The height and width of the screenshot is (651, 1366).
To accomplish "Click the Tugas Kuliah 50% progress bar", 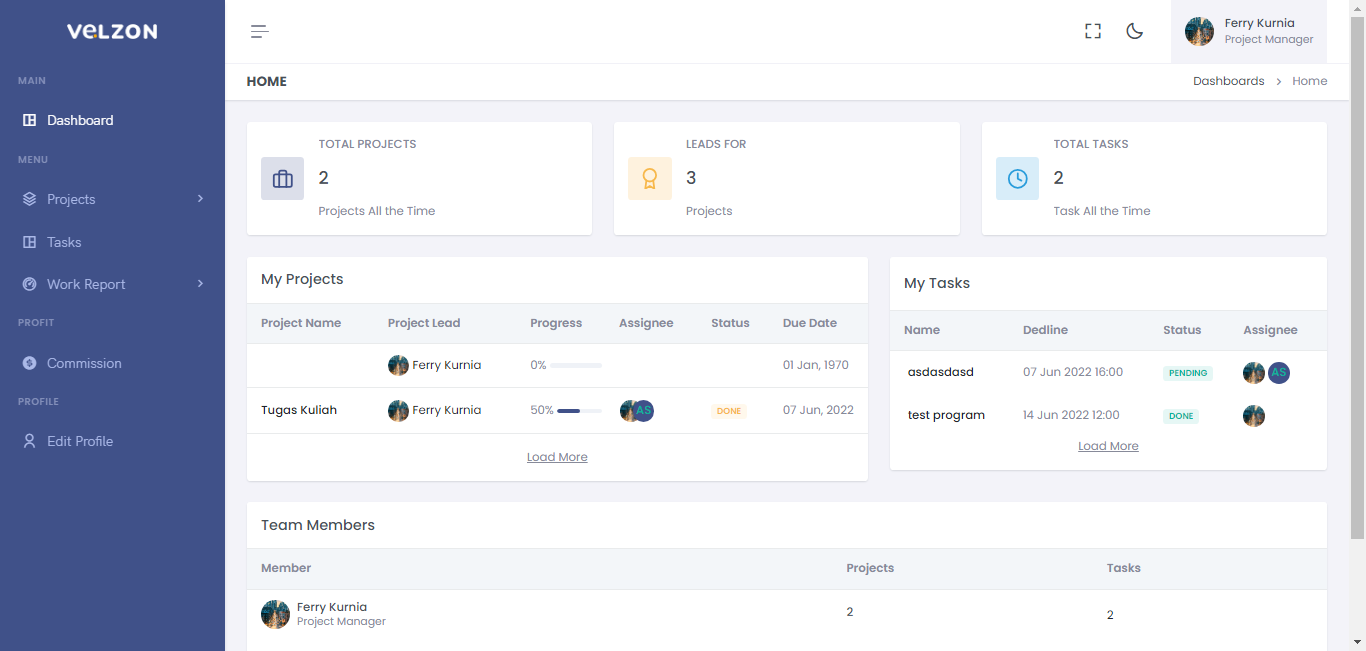I will (579, 411).
